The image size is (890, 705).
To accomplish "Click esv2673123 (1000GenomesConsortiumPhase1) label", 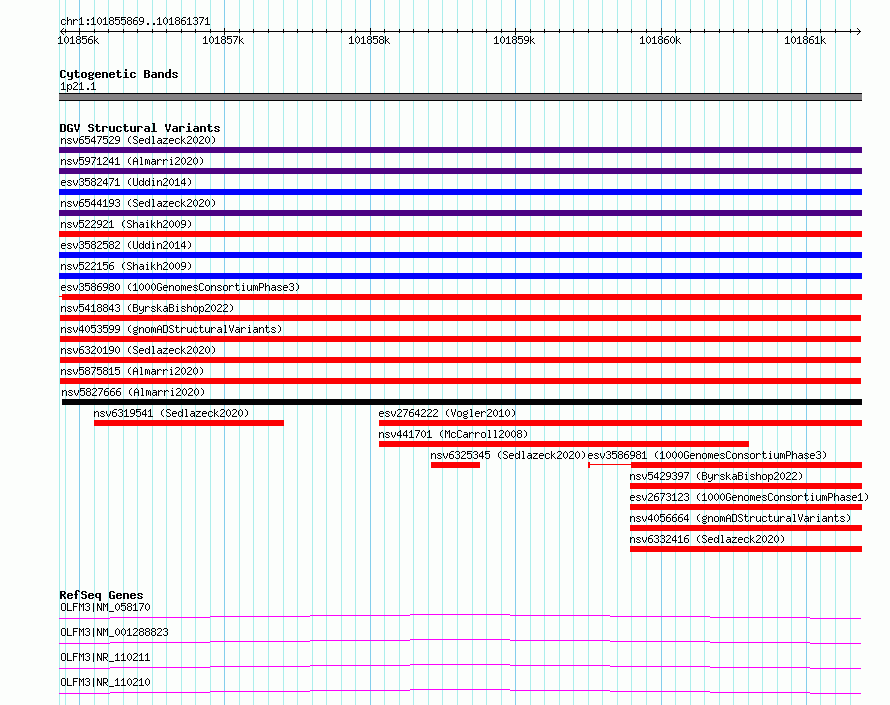I will pos(749,497).
